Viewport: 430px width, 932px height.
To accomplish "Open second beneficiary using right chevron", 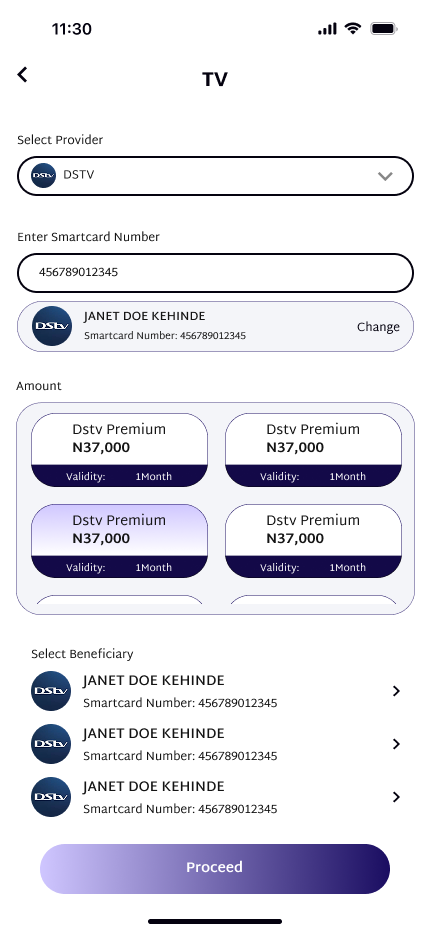I will click(396, 744).
